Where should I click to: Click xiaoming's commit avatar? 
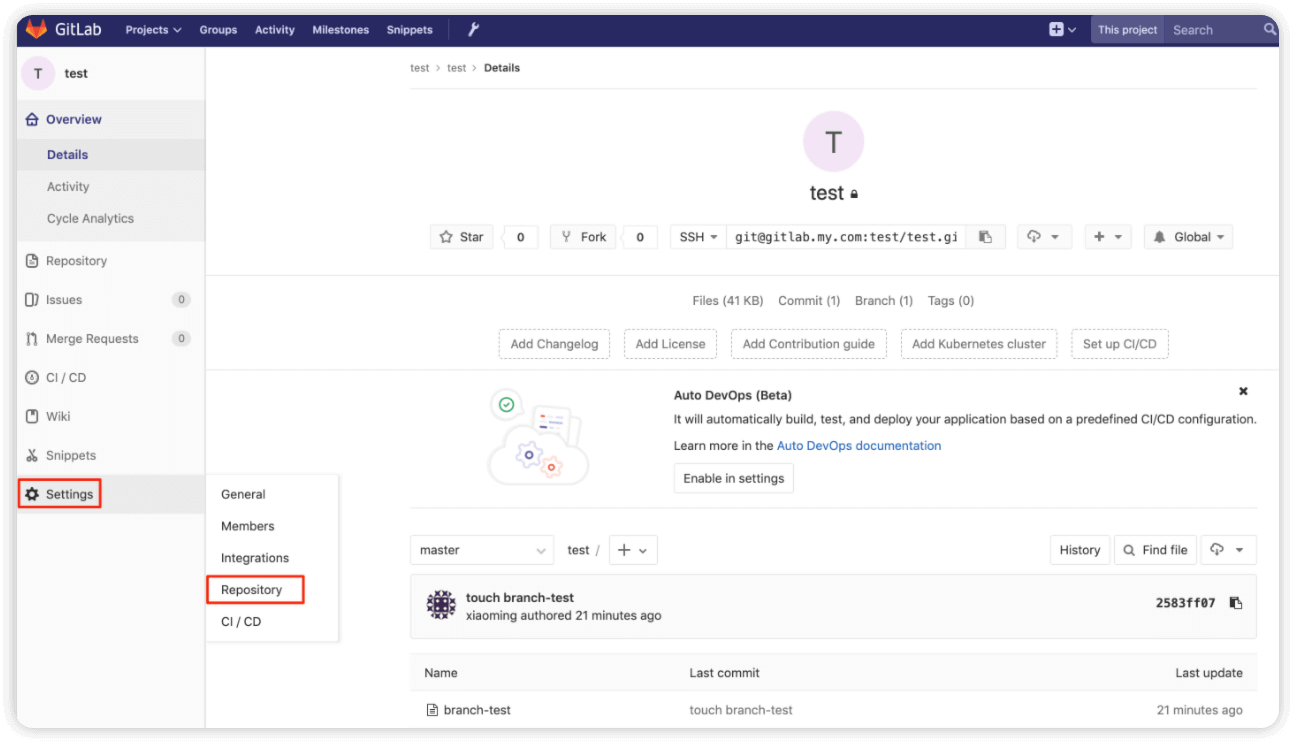coord(441,605)
